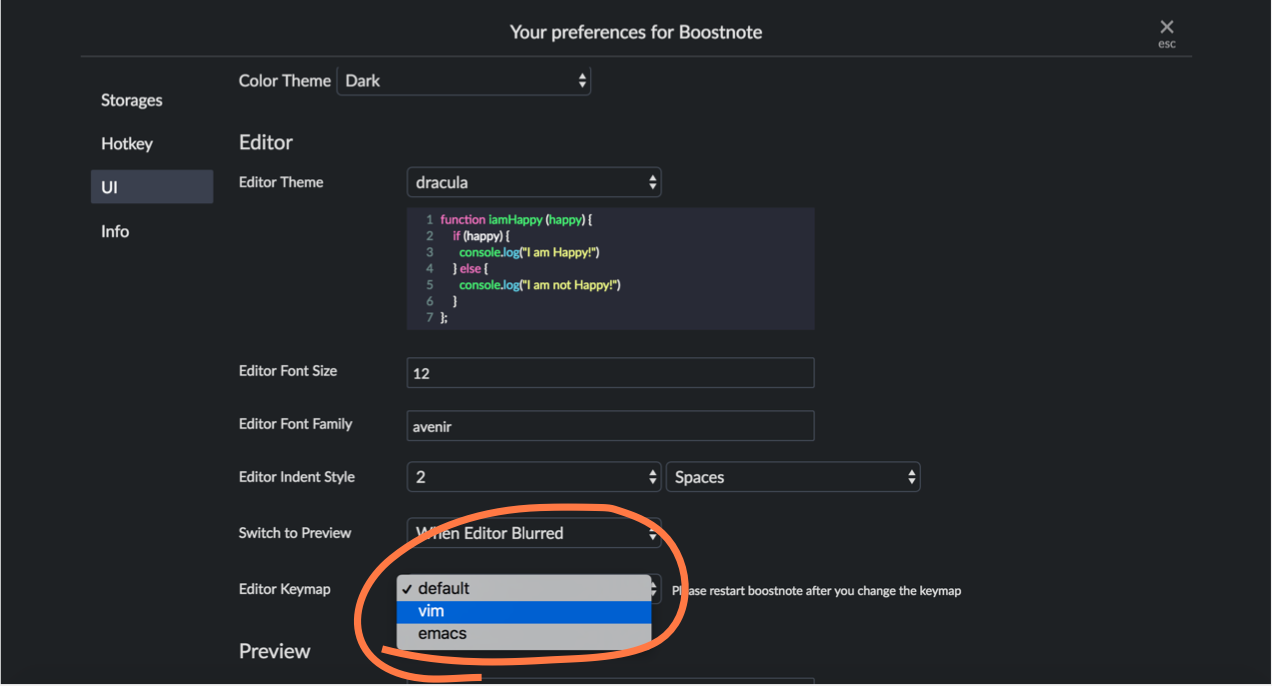The image size is (1272, 686).
Task: Click the avenir Editor Font Family field
Action: (610, 425)
